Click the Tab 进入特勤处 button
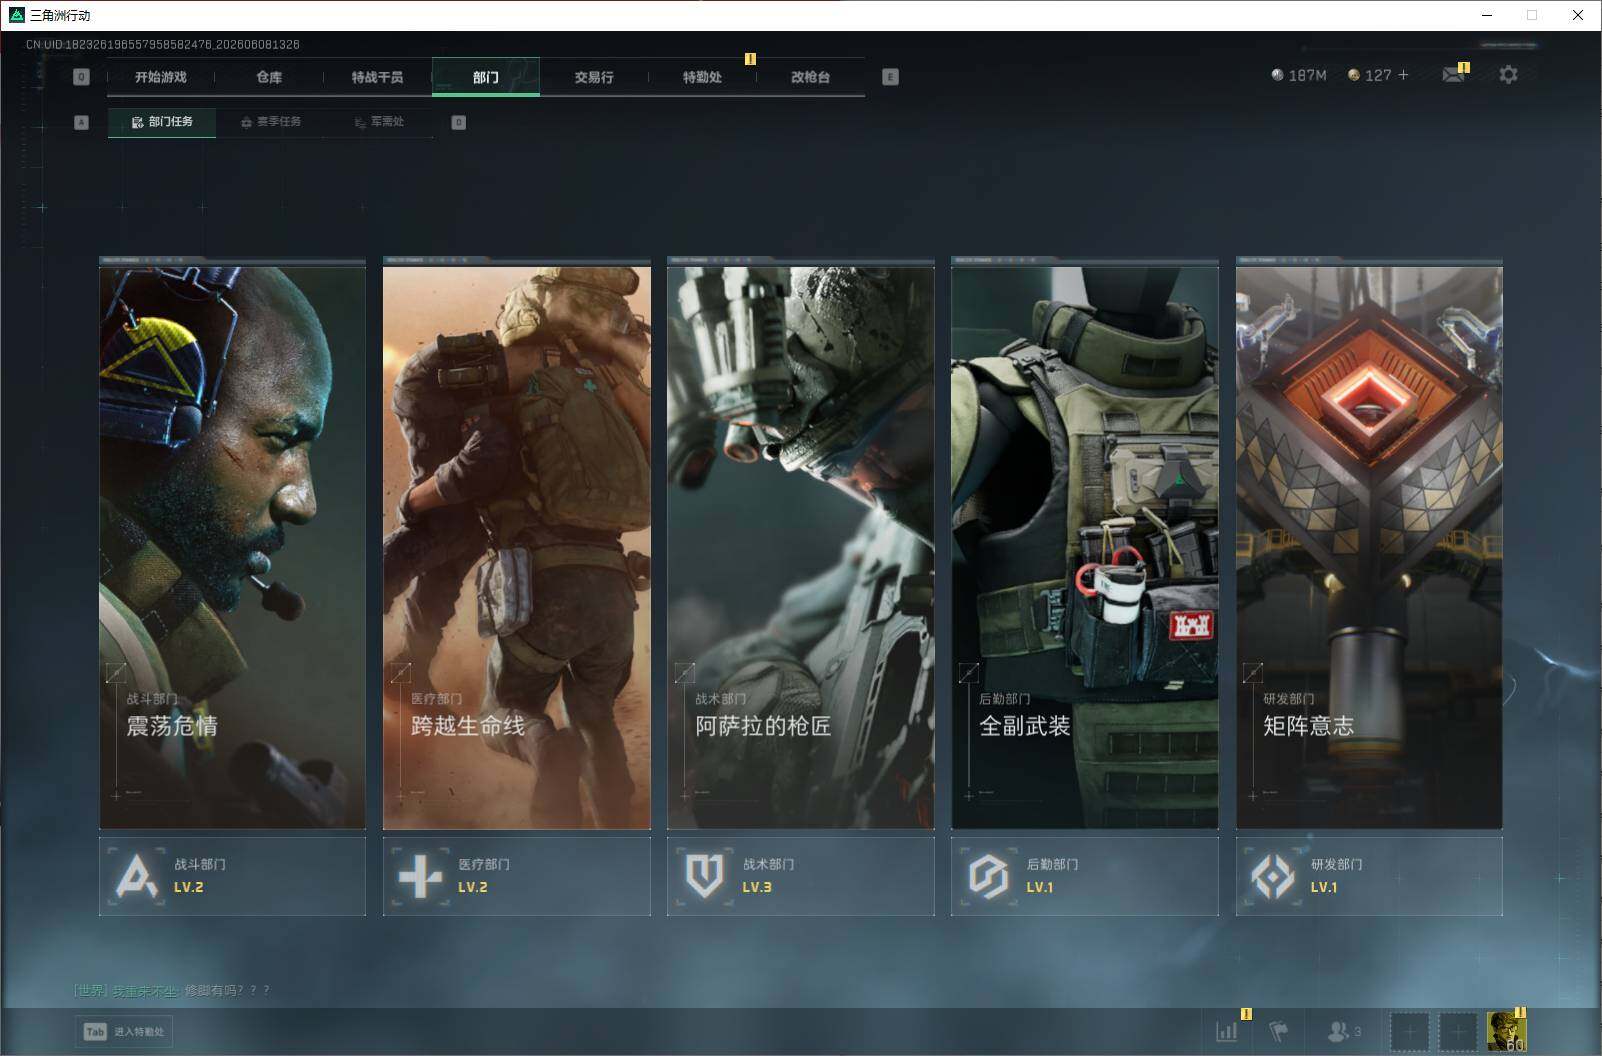Viewport: 1602px width, 1056px height. pyautogui.click(x=124, y=1032)
